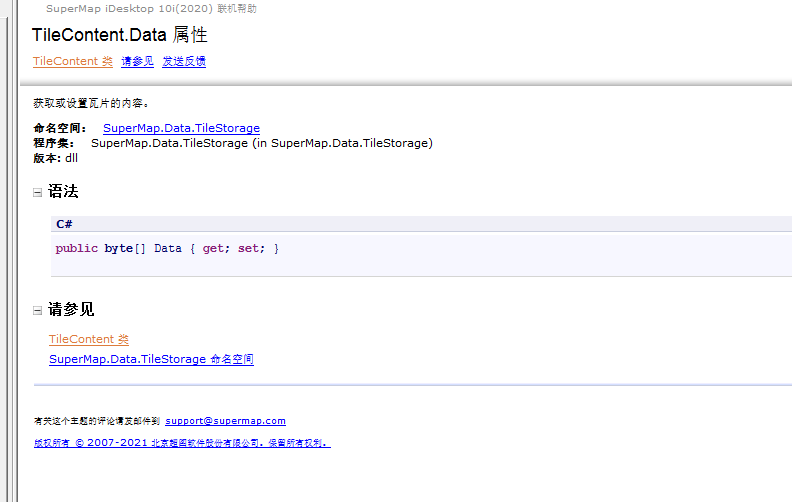Click the 程序集 assembly text line
792x502 pixels.
tap(233, 143)
